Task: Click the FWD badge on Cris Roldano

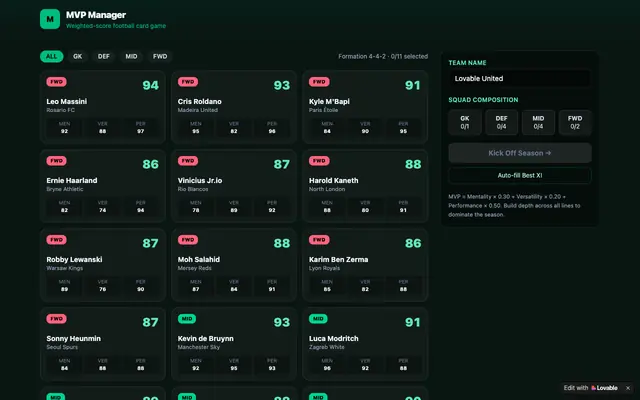Action: [x=188, y=82]
